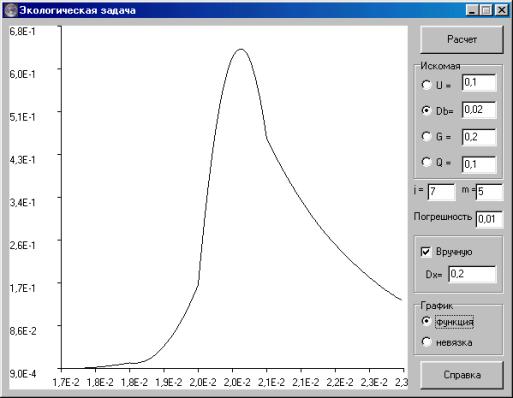Toggle the Вручную checkbox
Image resolution: width=513 pixels, height=398 pixels.
coord(426,252)
